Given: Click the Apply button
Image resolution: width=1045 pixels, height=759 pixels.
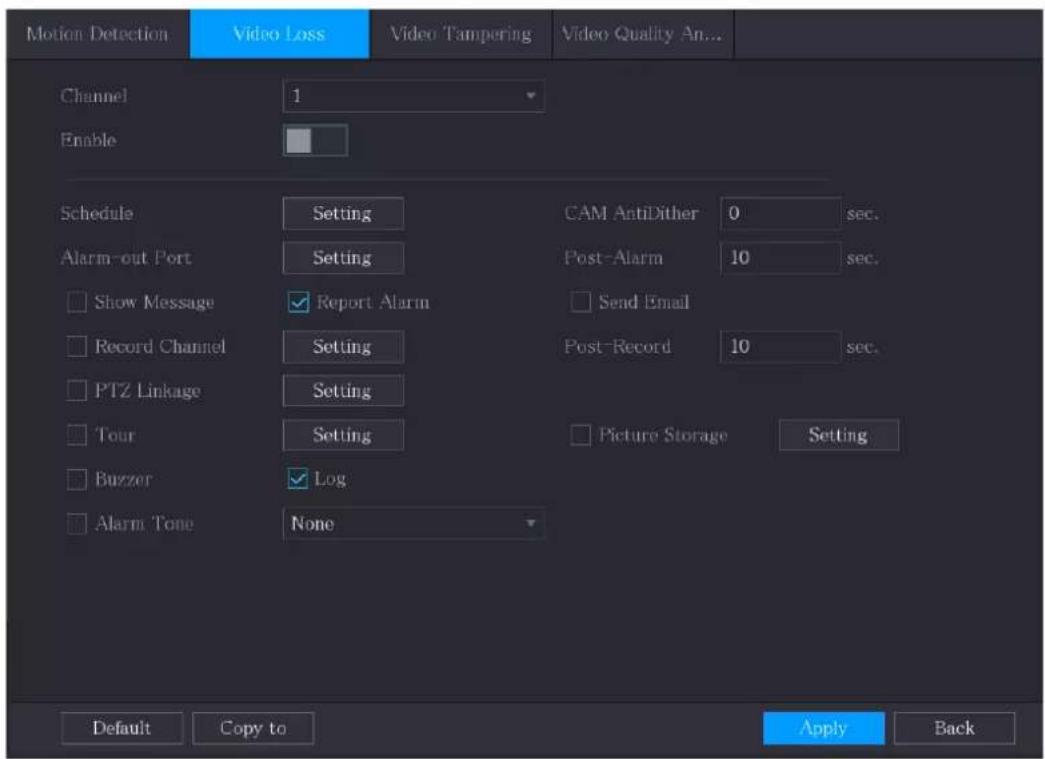Looking at the screenshot, I should (x=824, y=728).
